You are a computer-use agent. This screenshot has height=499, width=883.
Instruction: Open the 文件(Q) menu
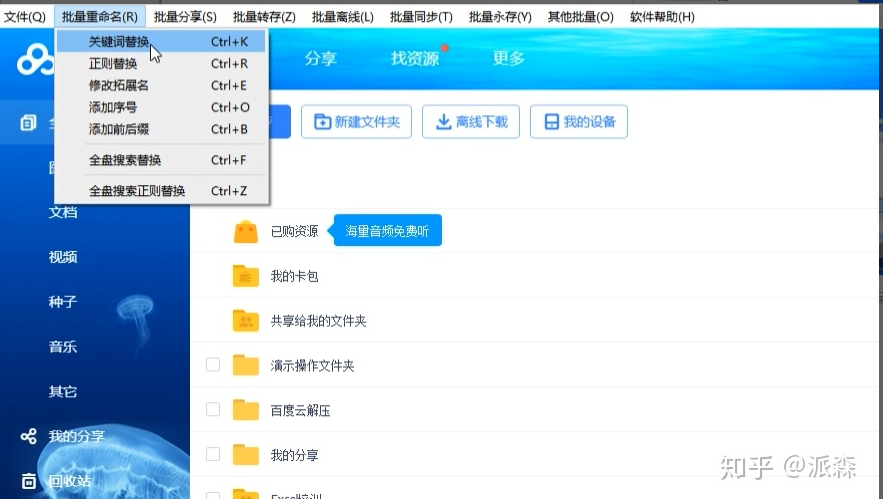[x=25, y=17]
